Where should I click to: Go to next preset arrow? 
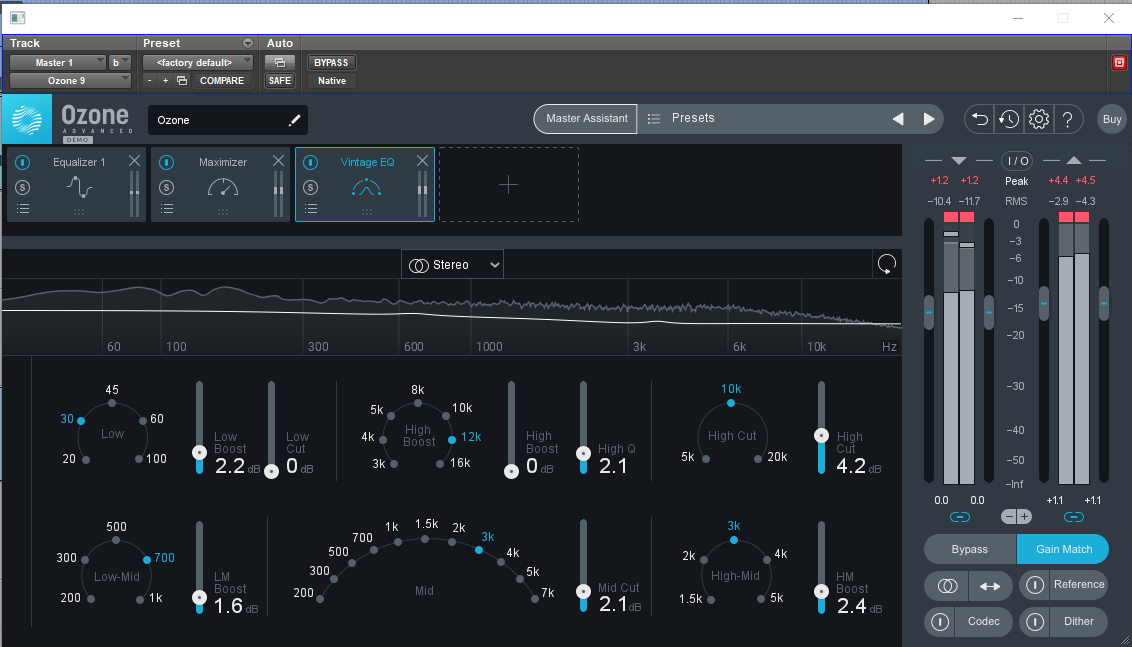coord(929,119)
